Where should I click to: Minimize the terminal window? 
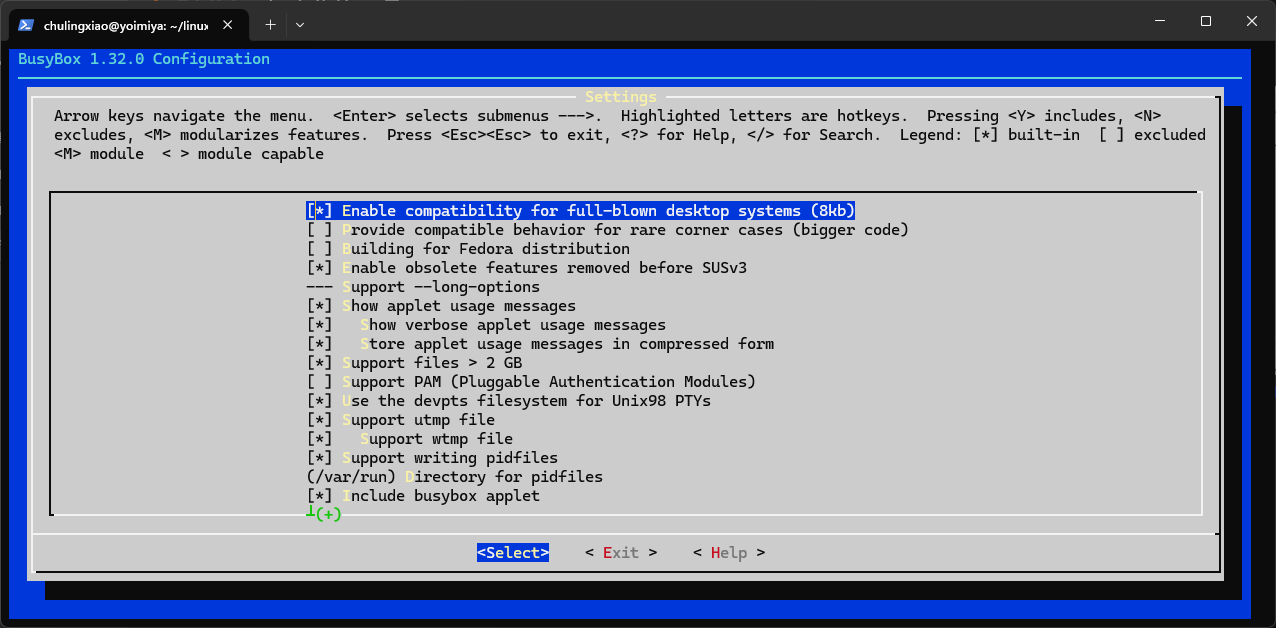pos(1159,21)
